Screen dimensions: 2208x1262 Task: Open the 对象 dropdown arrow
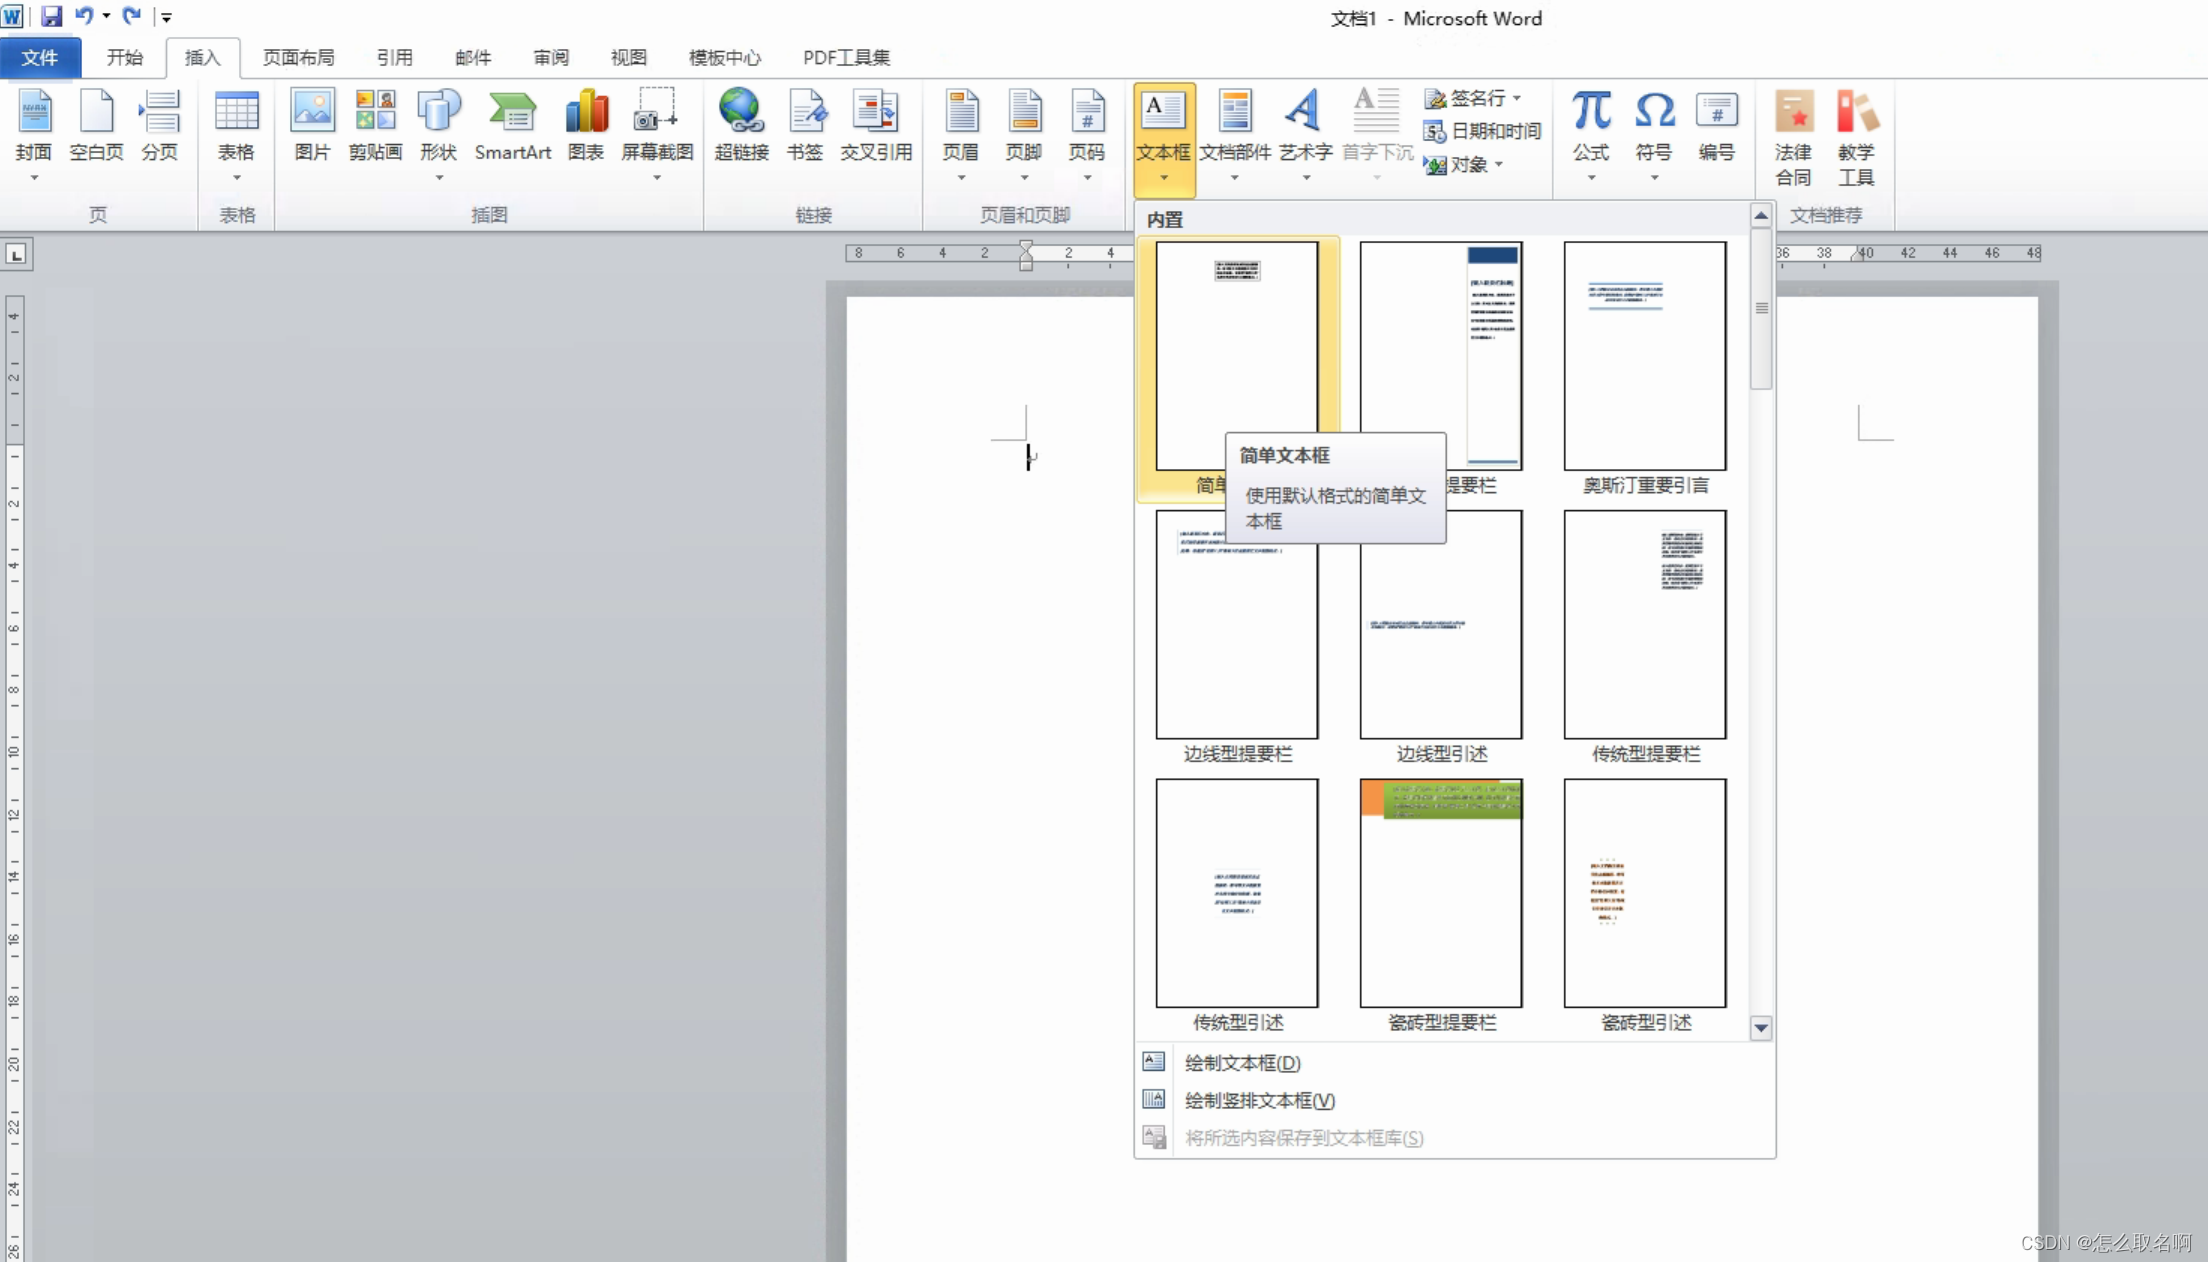pos(1499,165)
